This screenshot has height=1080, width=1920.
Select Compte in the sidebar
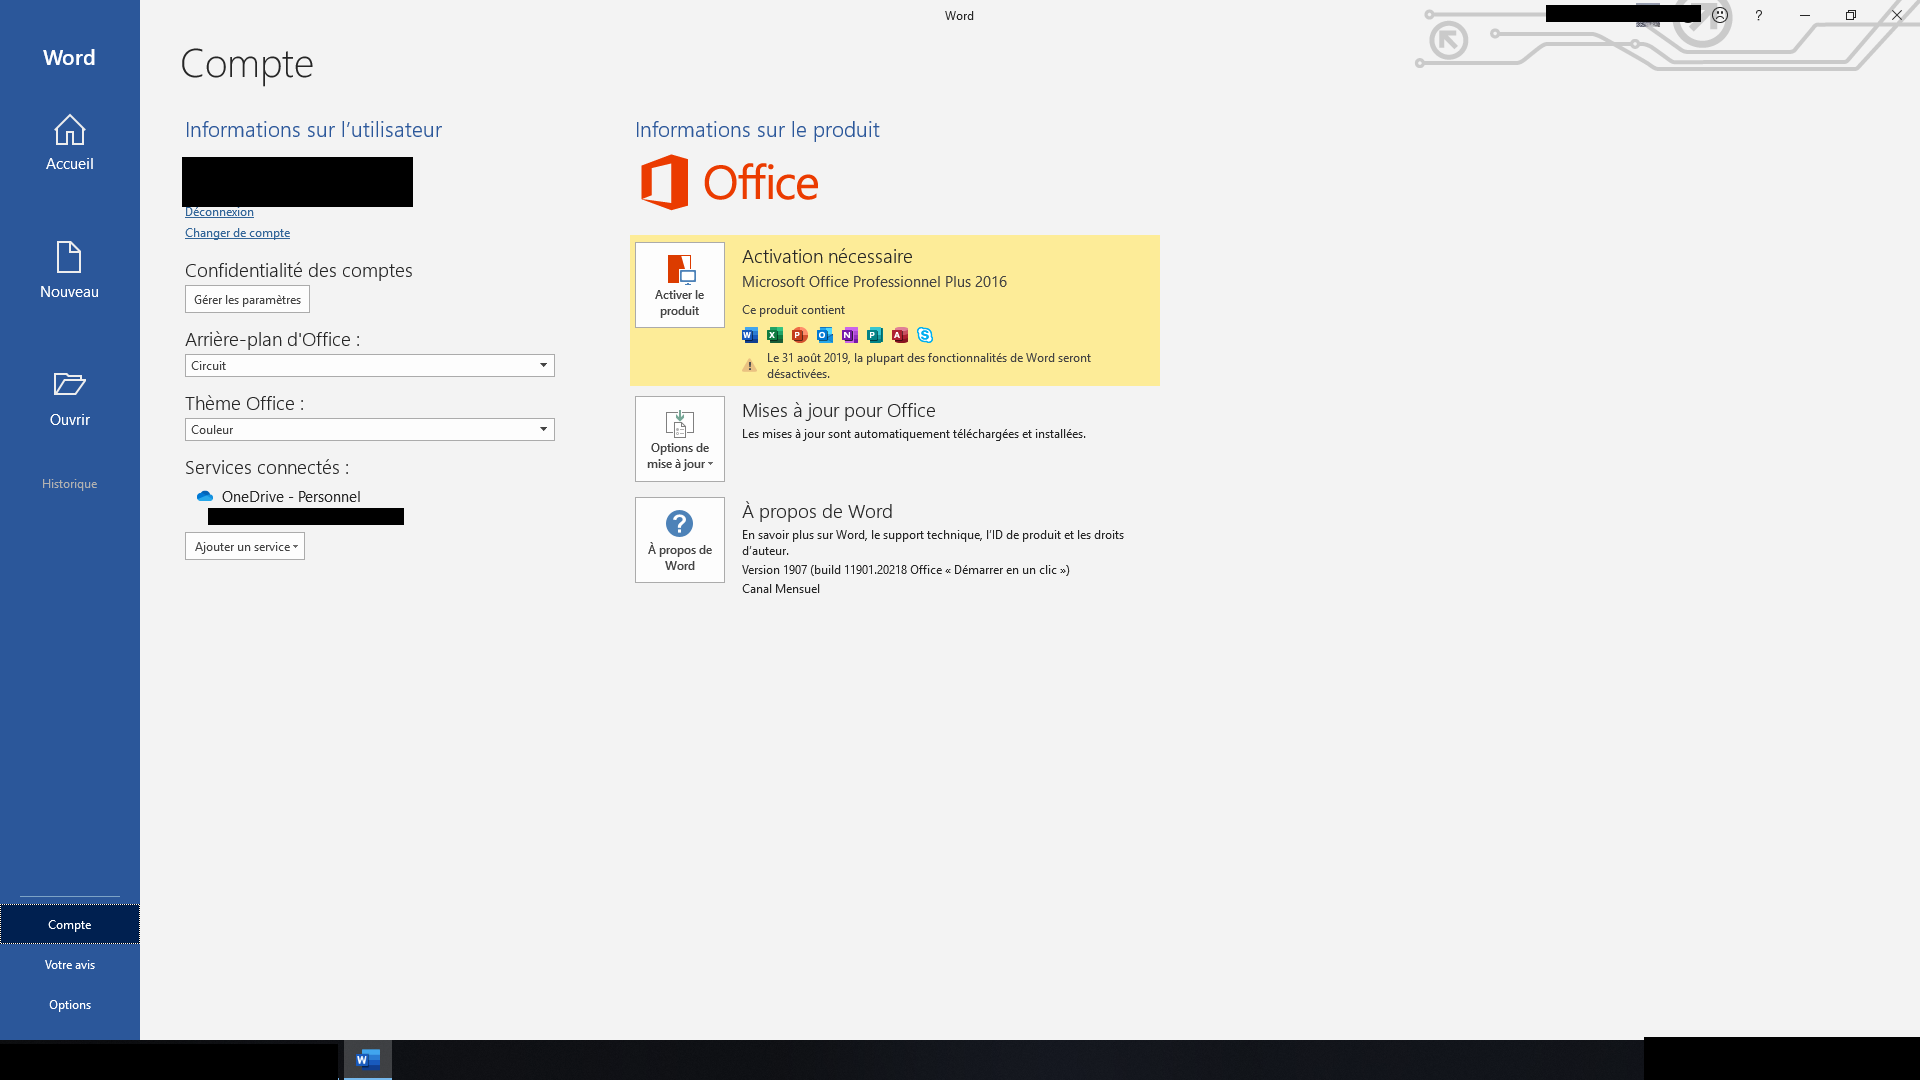[x=70, y=924]
